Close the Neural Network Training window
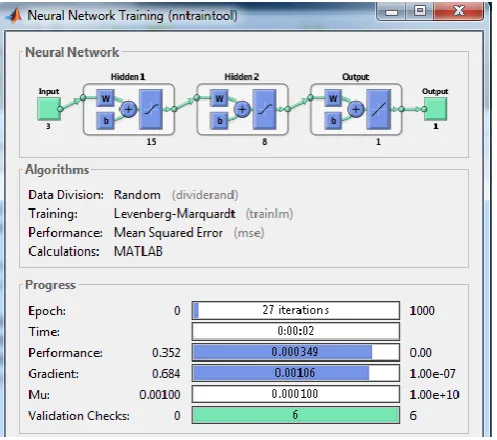This screenshot has width=497, height=440. point(459,11)
